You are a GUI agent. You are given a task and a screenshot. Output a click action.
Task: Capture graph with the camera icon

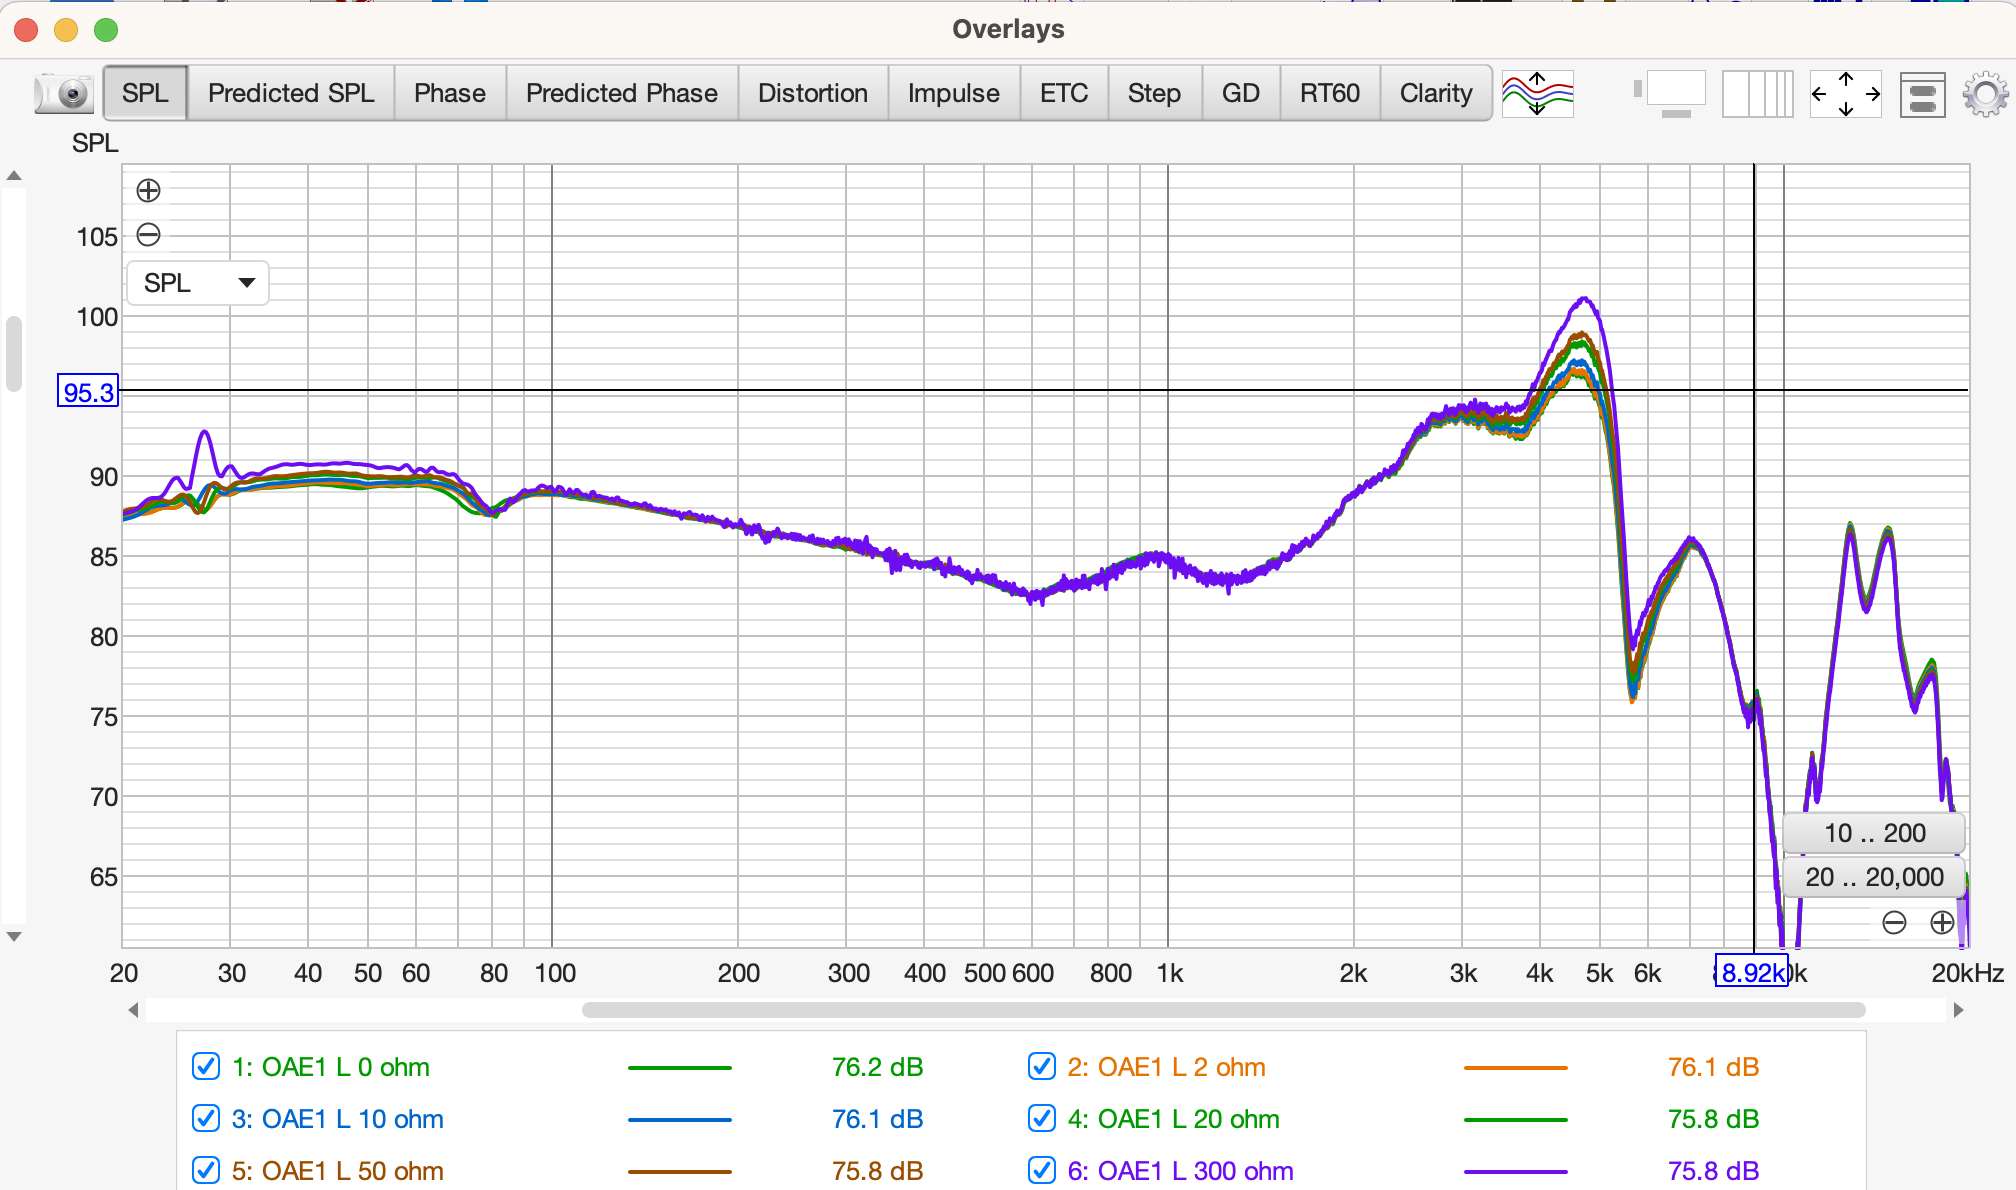coord(63,92)
